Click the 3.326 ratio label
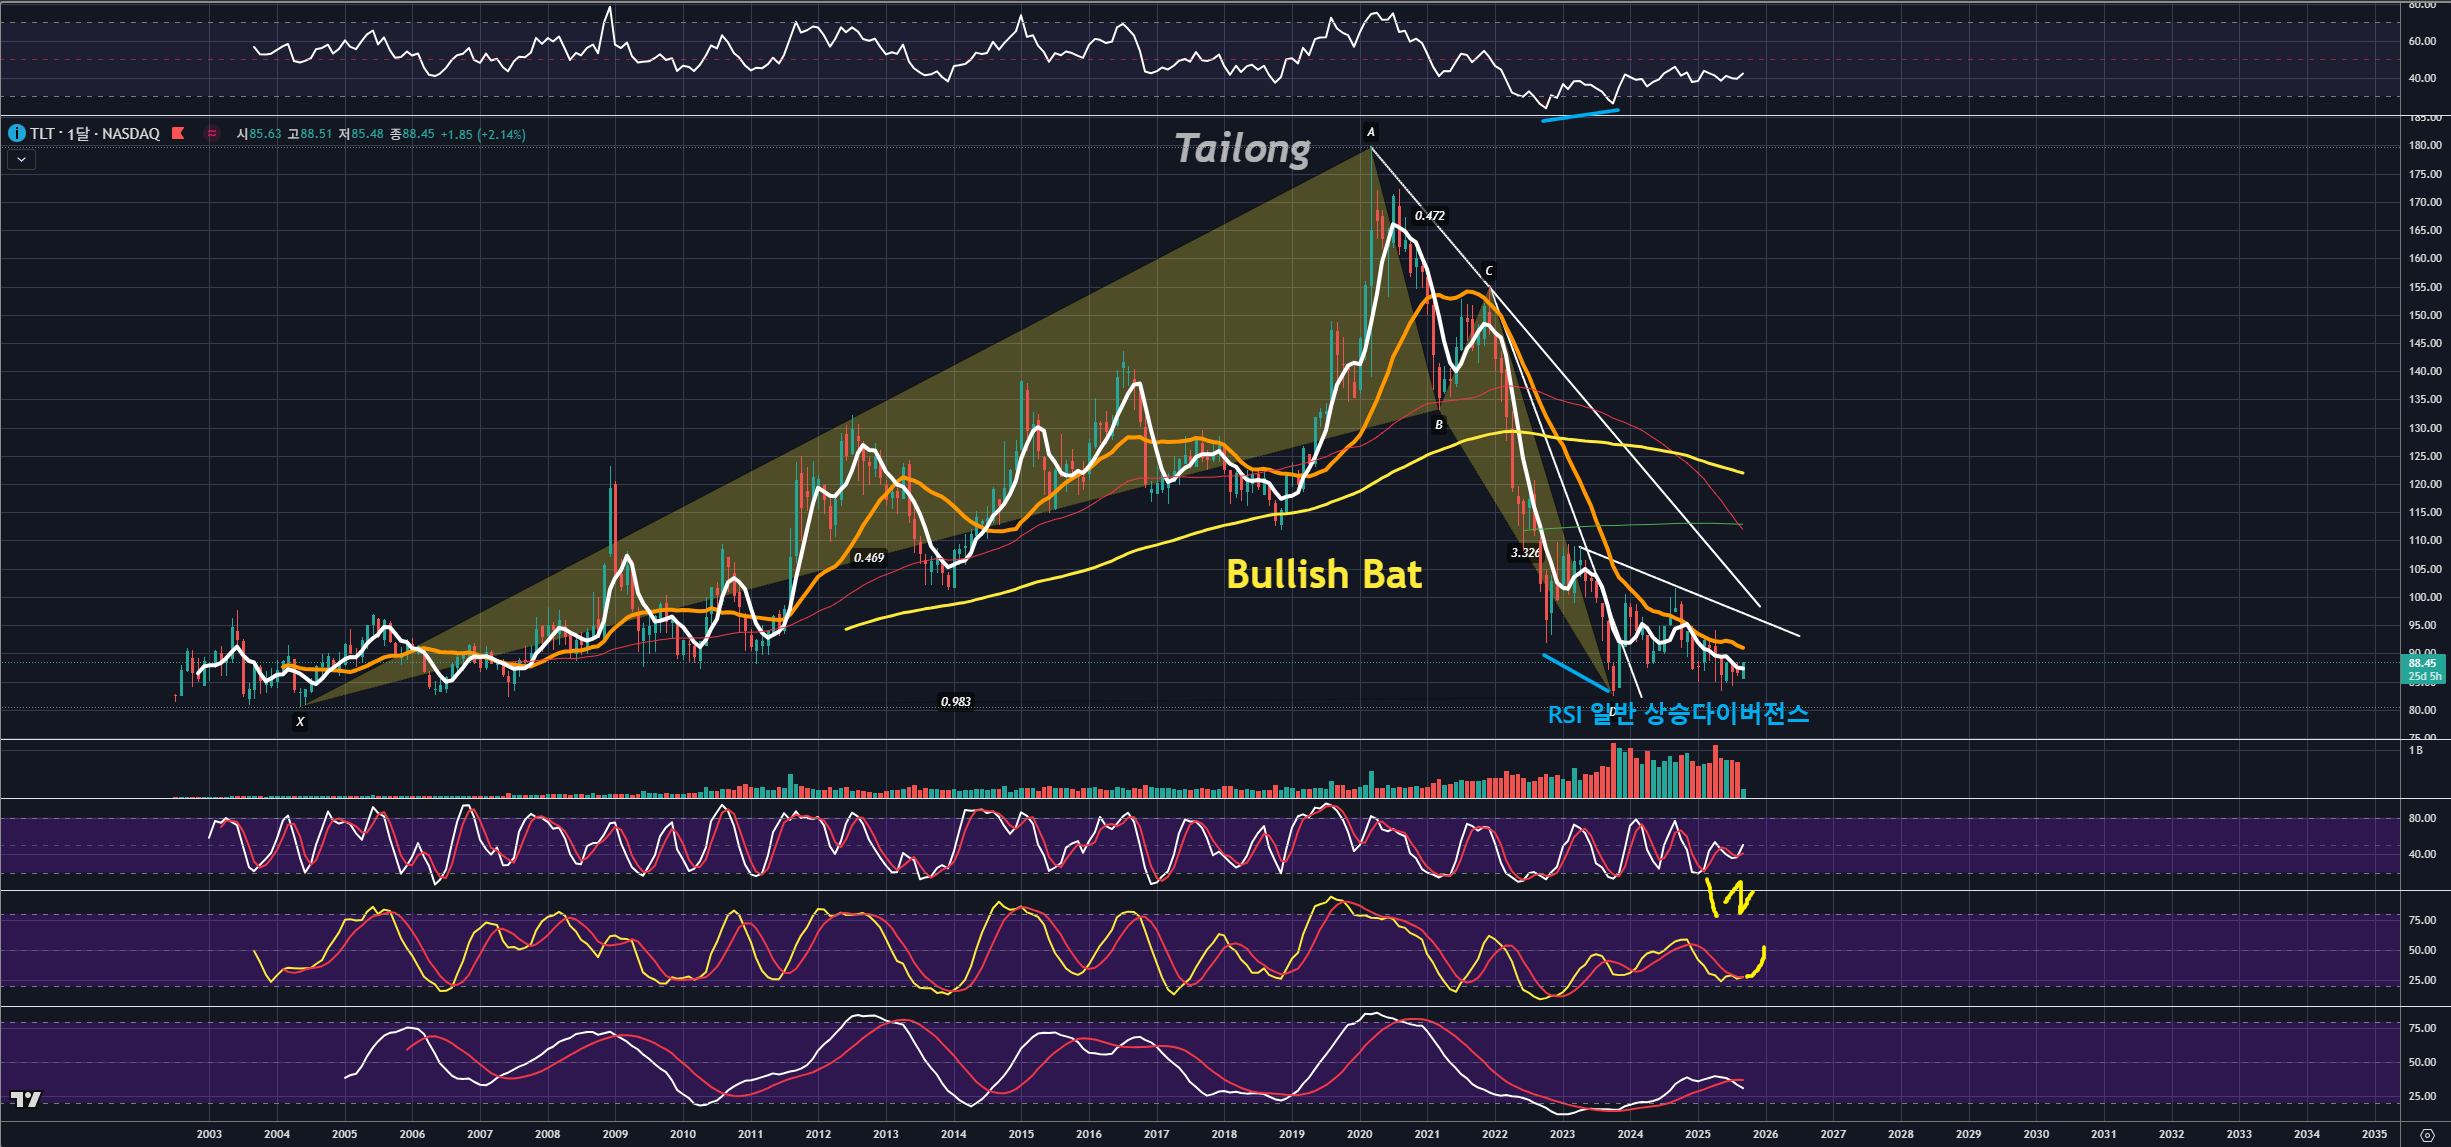The image size is (2451, 1147). point(1524,552)
